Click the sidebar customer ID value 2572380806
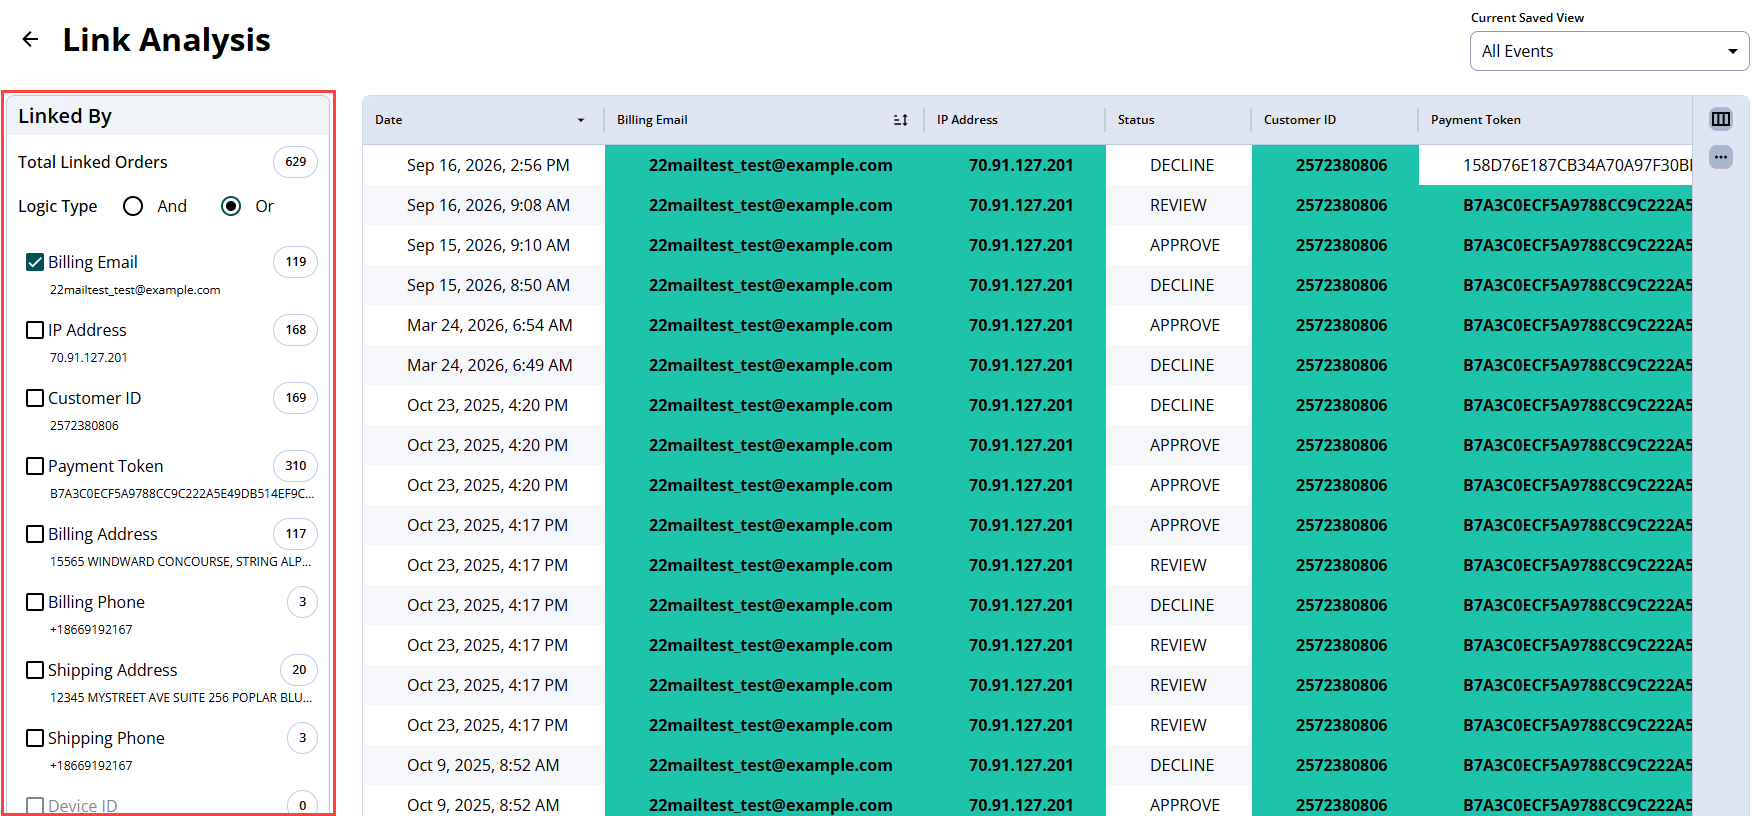Image resolution: width=1754 pixels, height=816 pixels. pos(84,426)
